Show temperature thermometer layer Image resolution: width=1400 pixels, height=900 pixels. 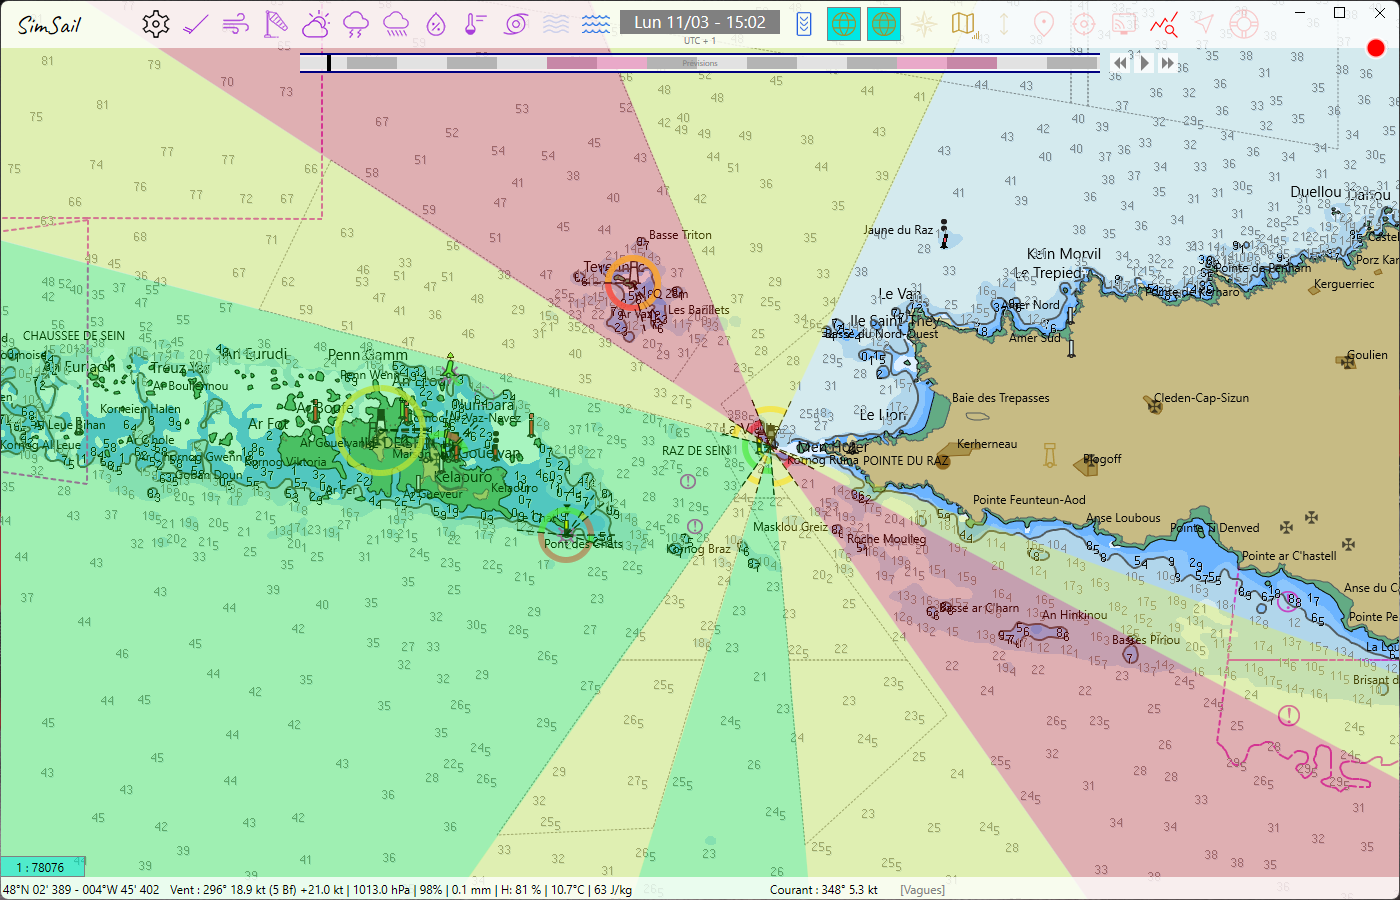click(476, 24)
